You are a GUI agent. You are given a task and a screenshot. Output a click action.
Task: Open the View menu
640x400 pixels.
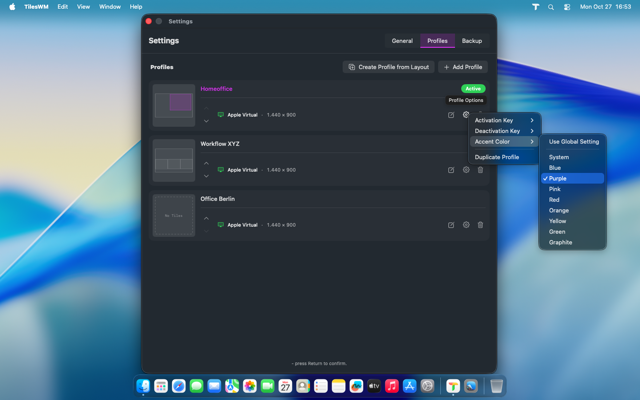[83, 7]
